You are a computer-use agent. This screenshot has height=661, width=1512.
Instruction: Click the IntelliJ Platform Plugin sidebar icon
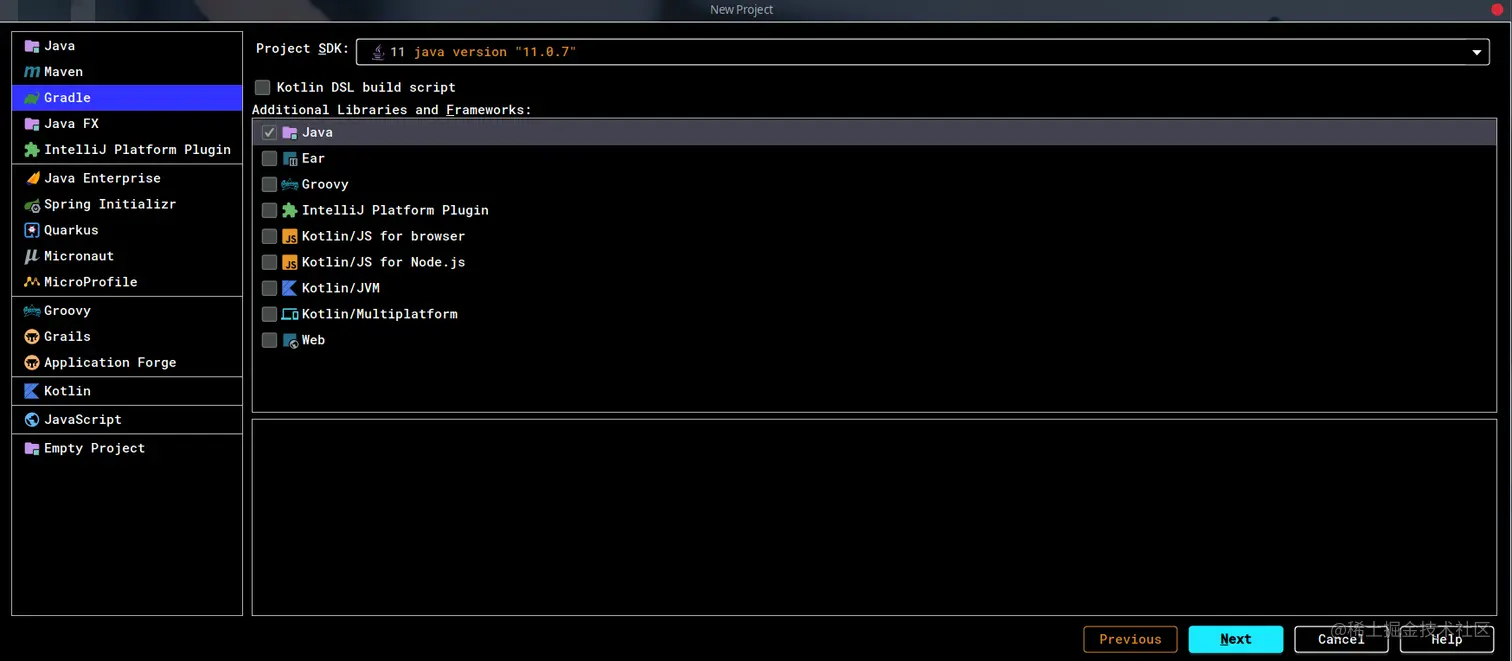pyautogui.click(x=32, y=150)
